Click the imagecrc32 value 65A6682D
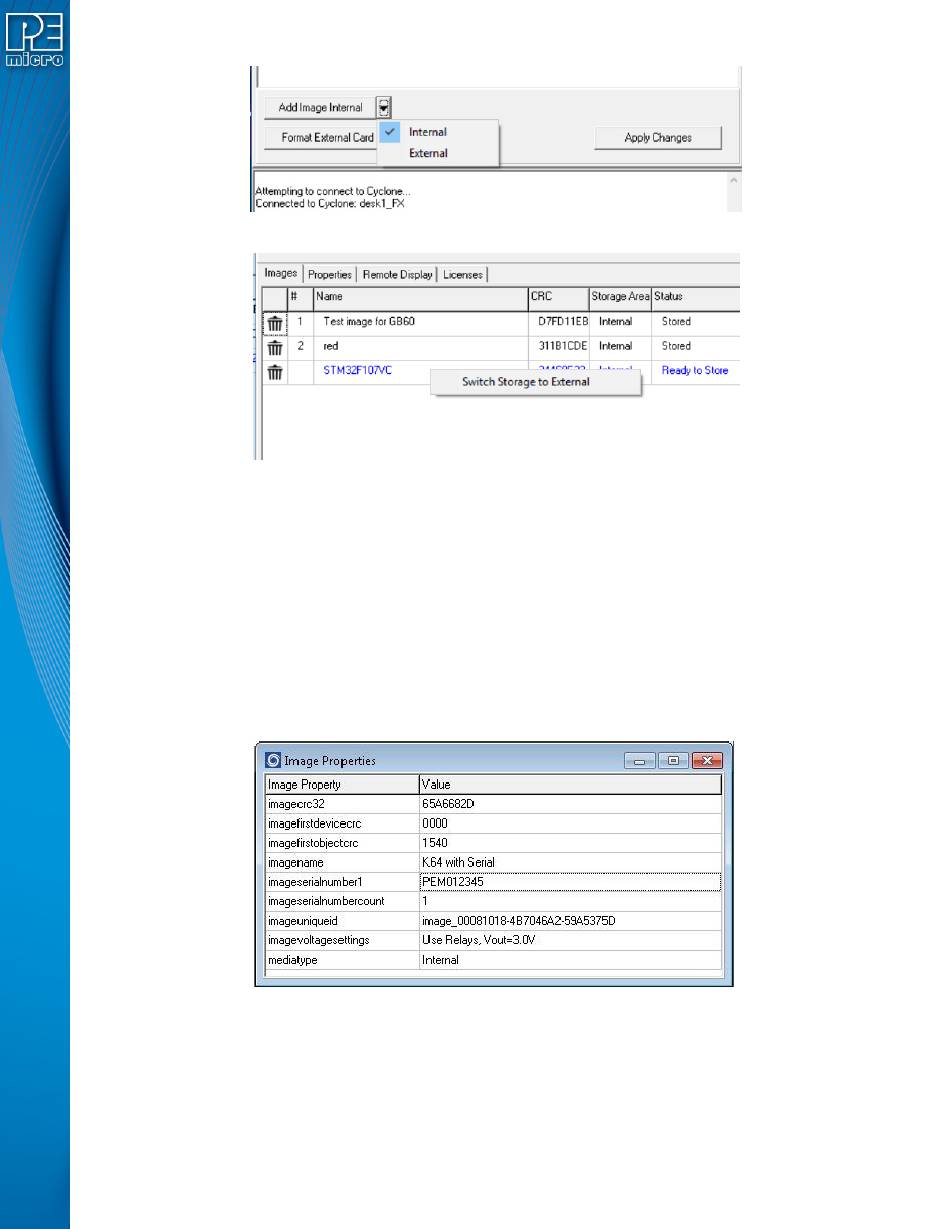 click(570, 803)
